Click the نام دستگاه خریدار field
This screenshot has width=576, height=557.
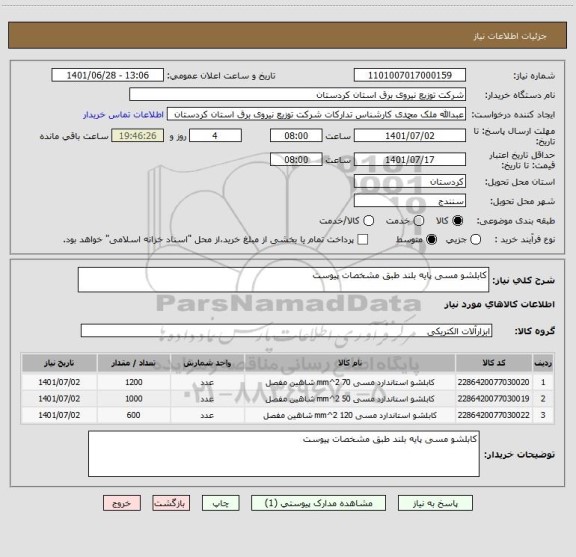[x=298, y=94]
